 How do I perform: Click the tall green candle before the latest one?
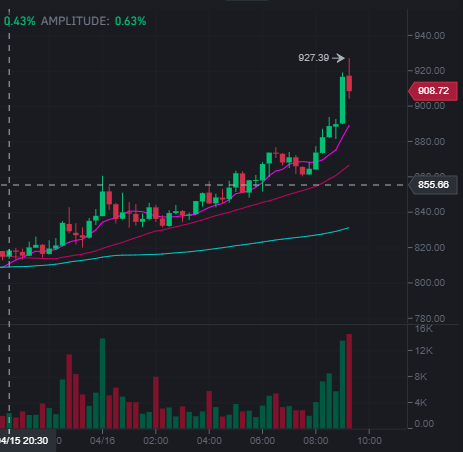(x=342, y=100)
